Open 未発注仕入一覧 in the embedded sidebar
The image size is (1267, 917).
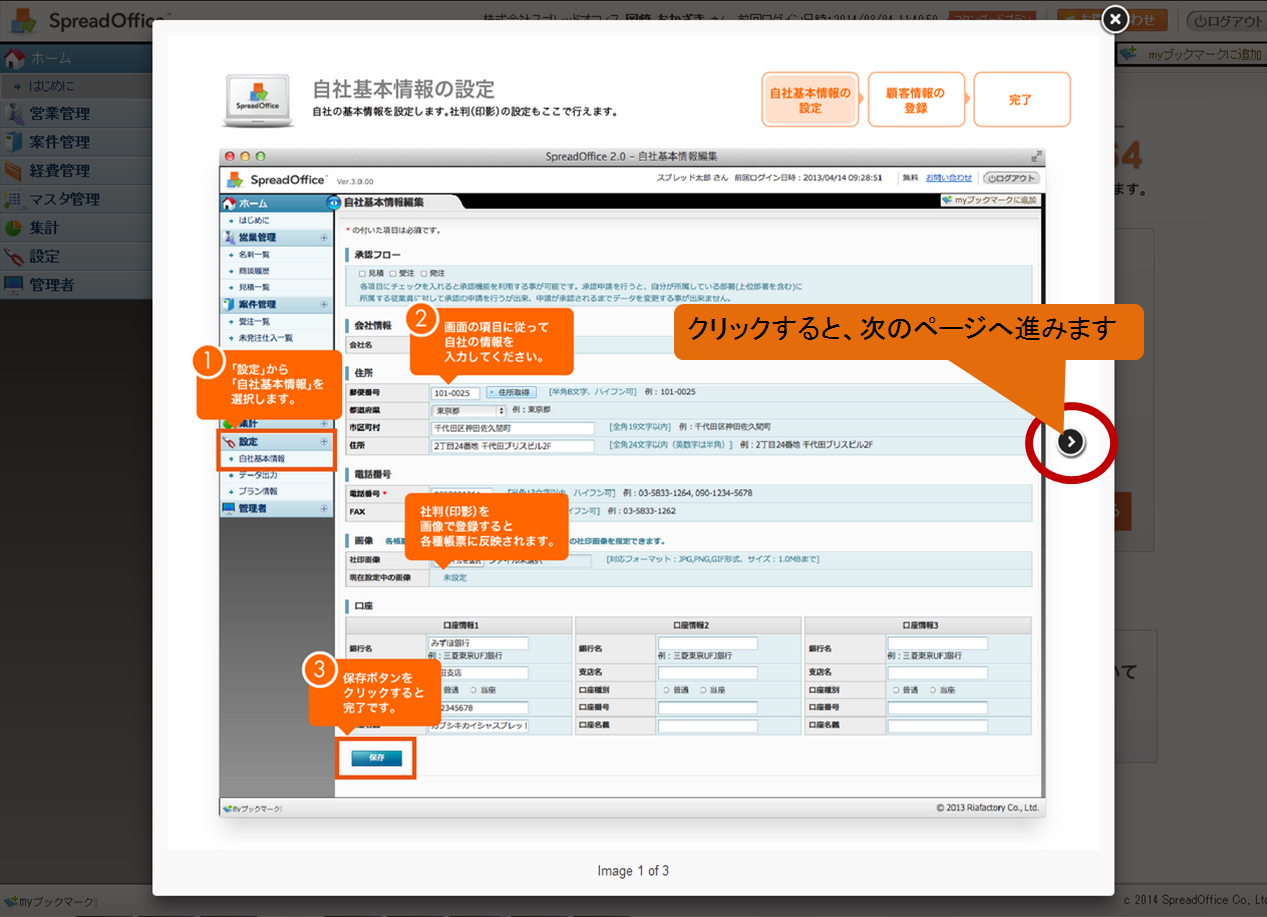[x=264, y=338]
